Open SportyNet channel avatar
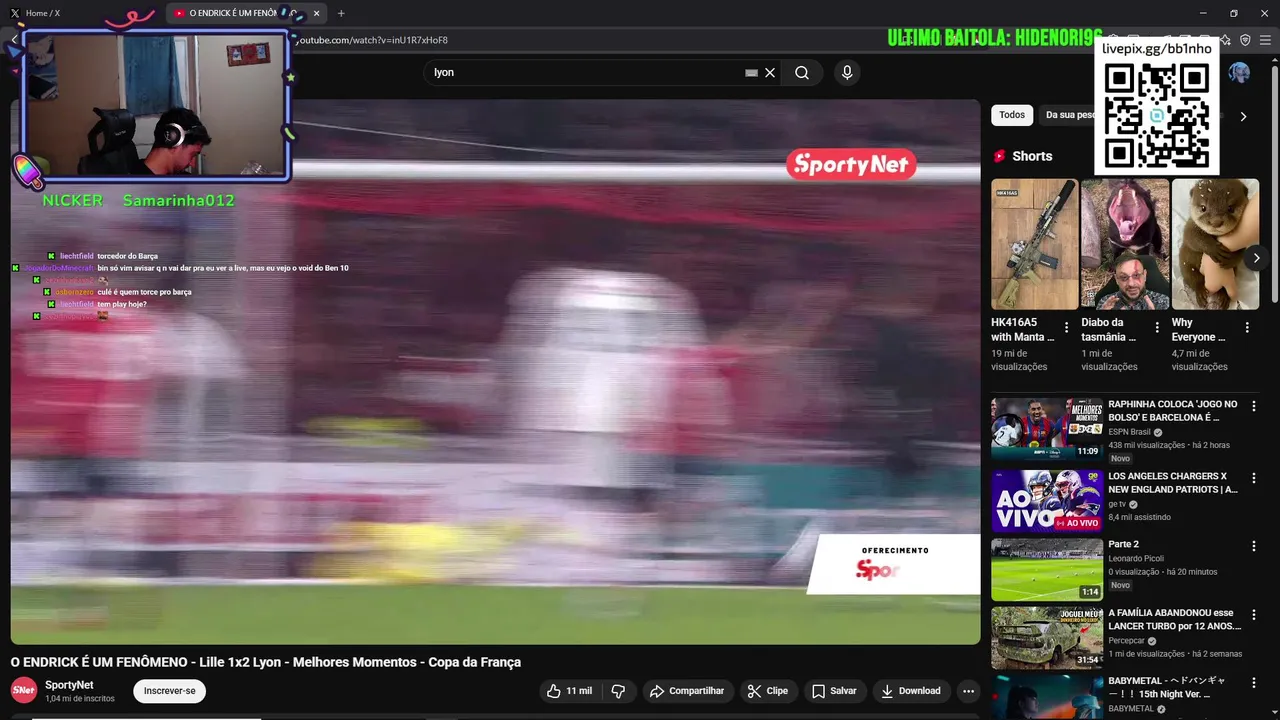 click(x=24, y=690)
